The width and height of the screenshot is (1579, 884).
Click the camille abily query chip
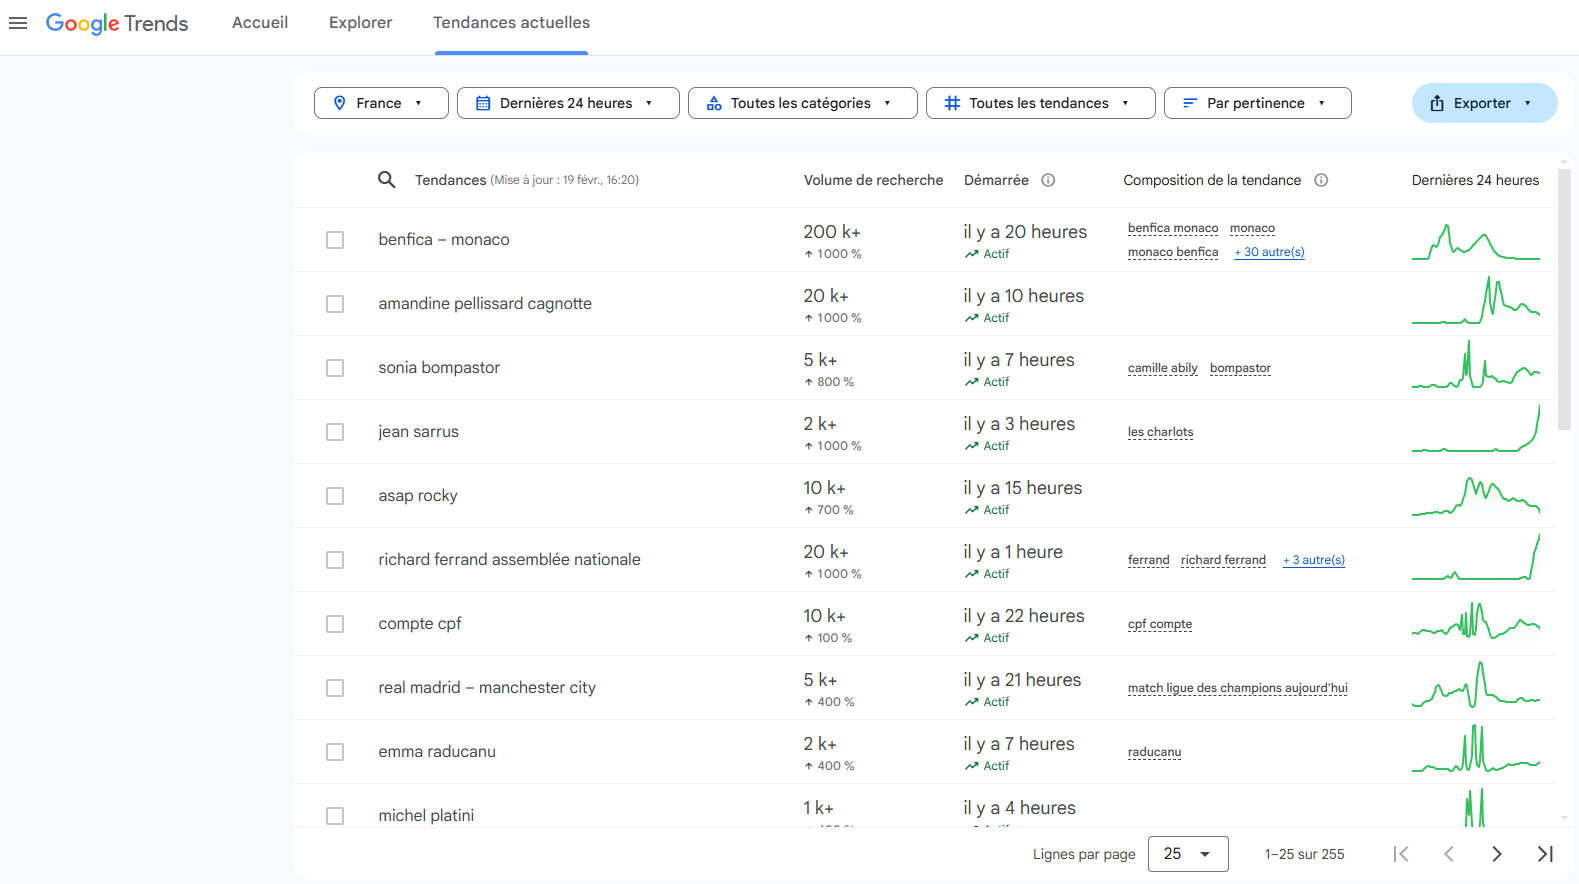point(1163,368)
